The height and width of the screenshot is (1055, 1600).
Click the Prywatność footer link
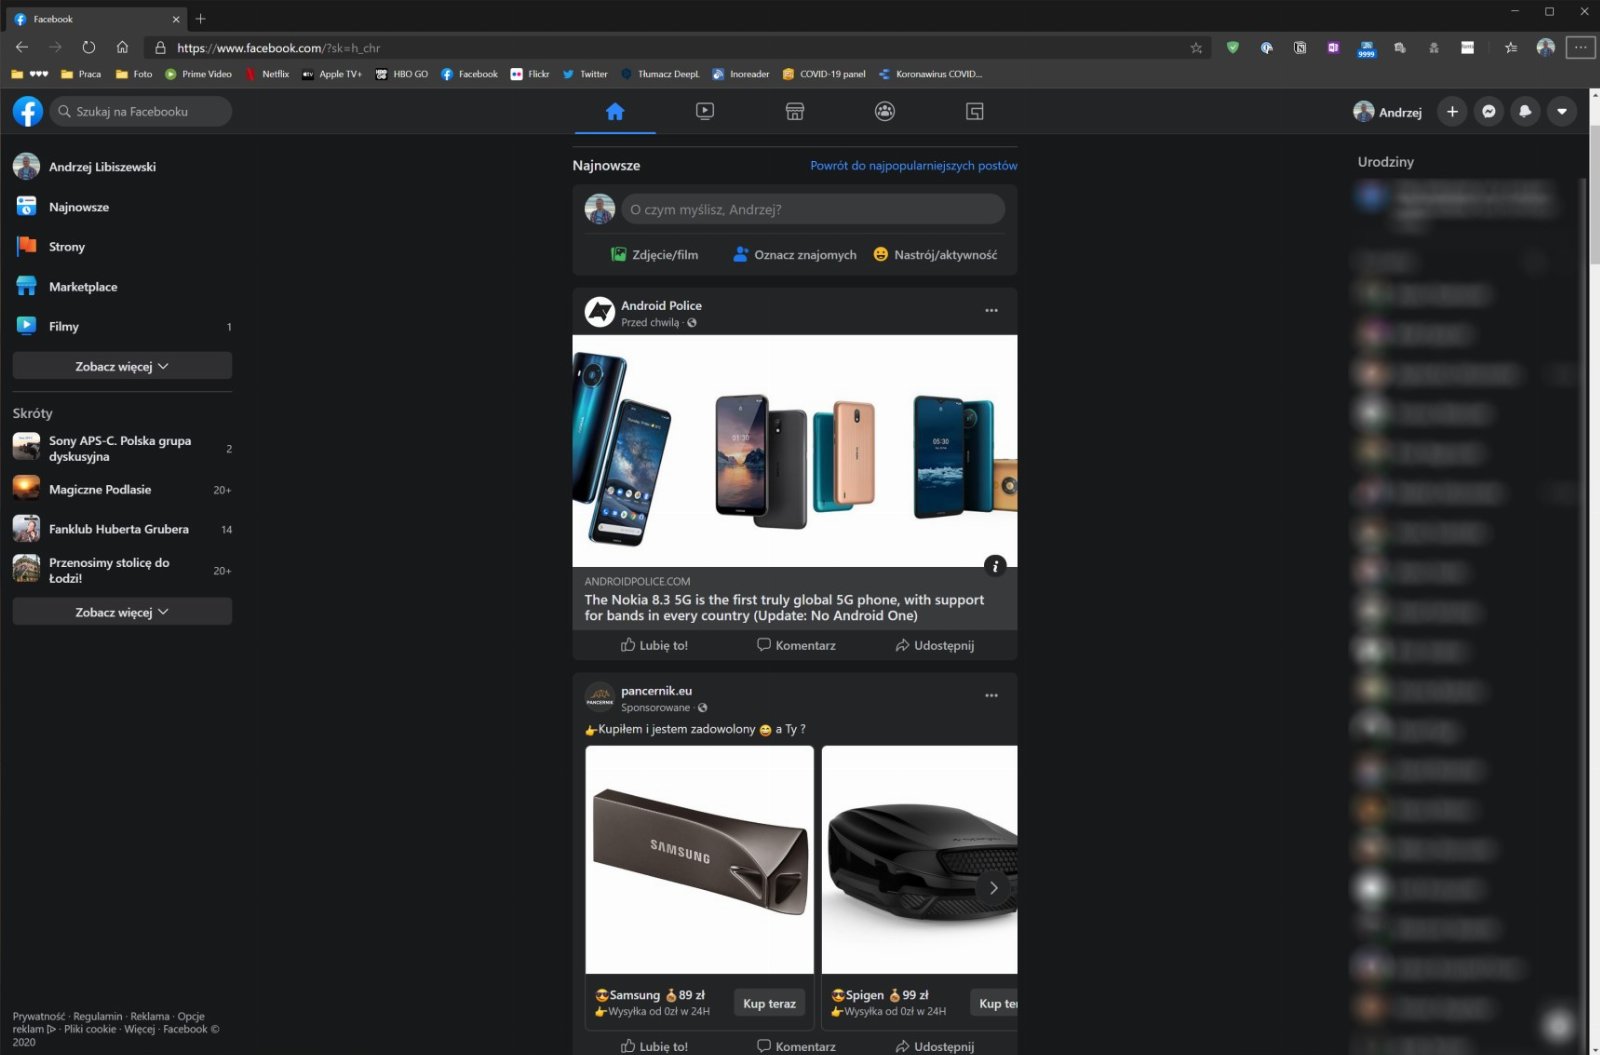[x=38, y=1016]
